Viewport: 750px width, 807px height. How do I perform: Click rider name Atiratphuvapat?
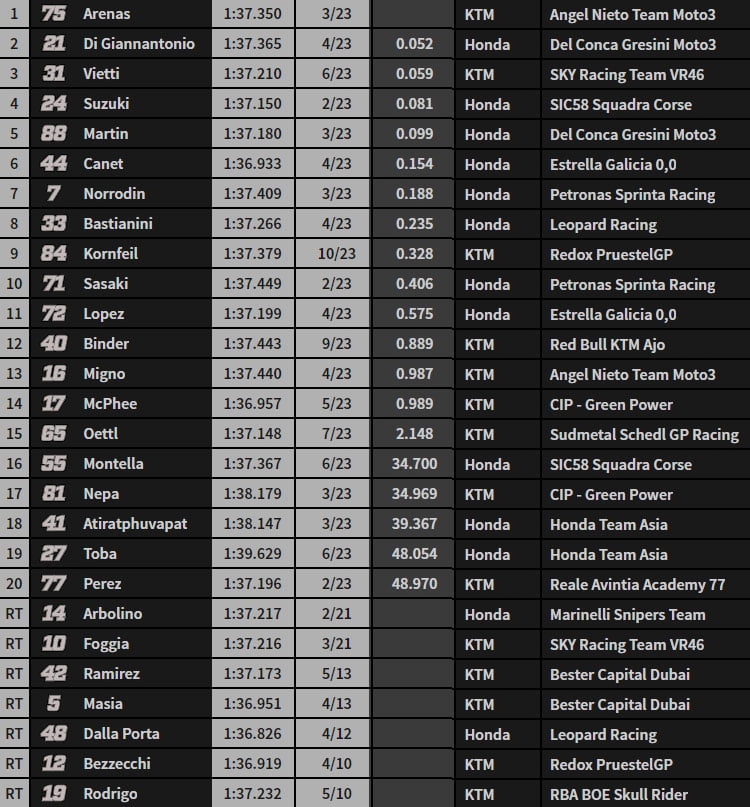[135, 524]
